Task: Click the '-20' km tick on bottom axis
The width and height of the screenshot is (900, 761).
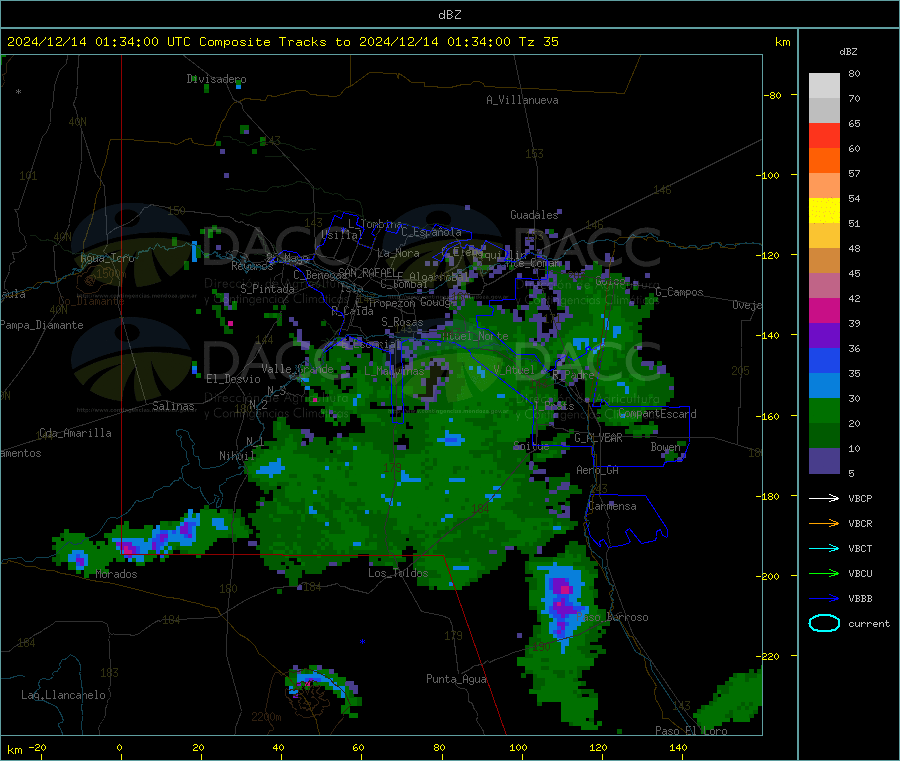Action: pos(37,747)
